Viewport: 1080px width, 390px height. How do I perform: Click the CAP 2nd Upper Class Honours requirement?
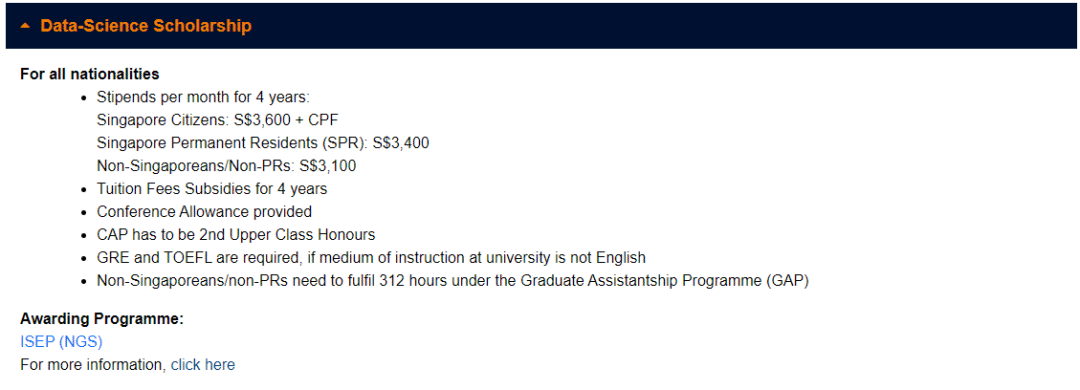[x=236, y=234]
